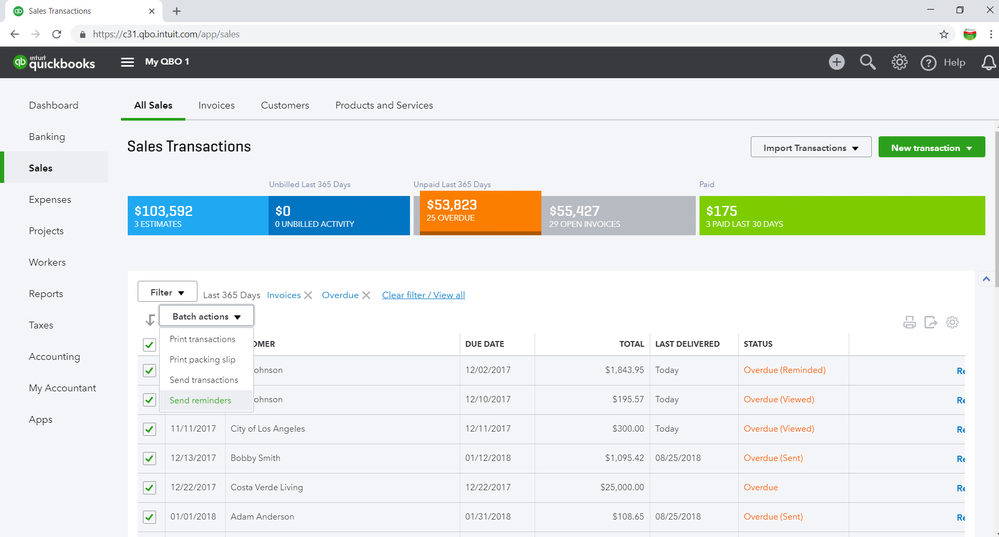The height and width of the screenshot is (537, 999).
Task: Toggle the hamburger navigation menu
Action: (127, 62)
